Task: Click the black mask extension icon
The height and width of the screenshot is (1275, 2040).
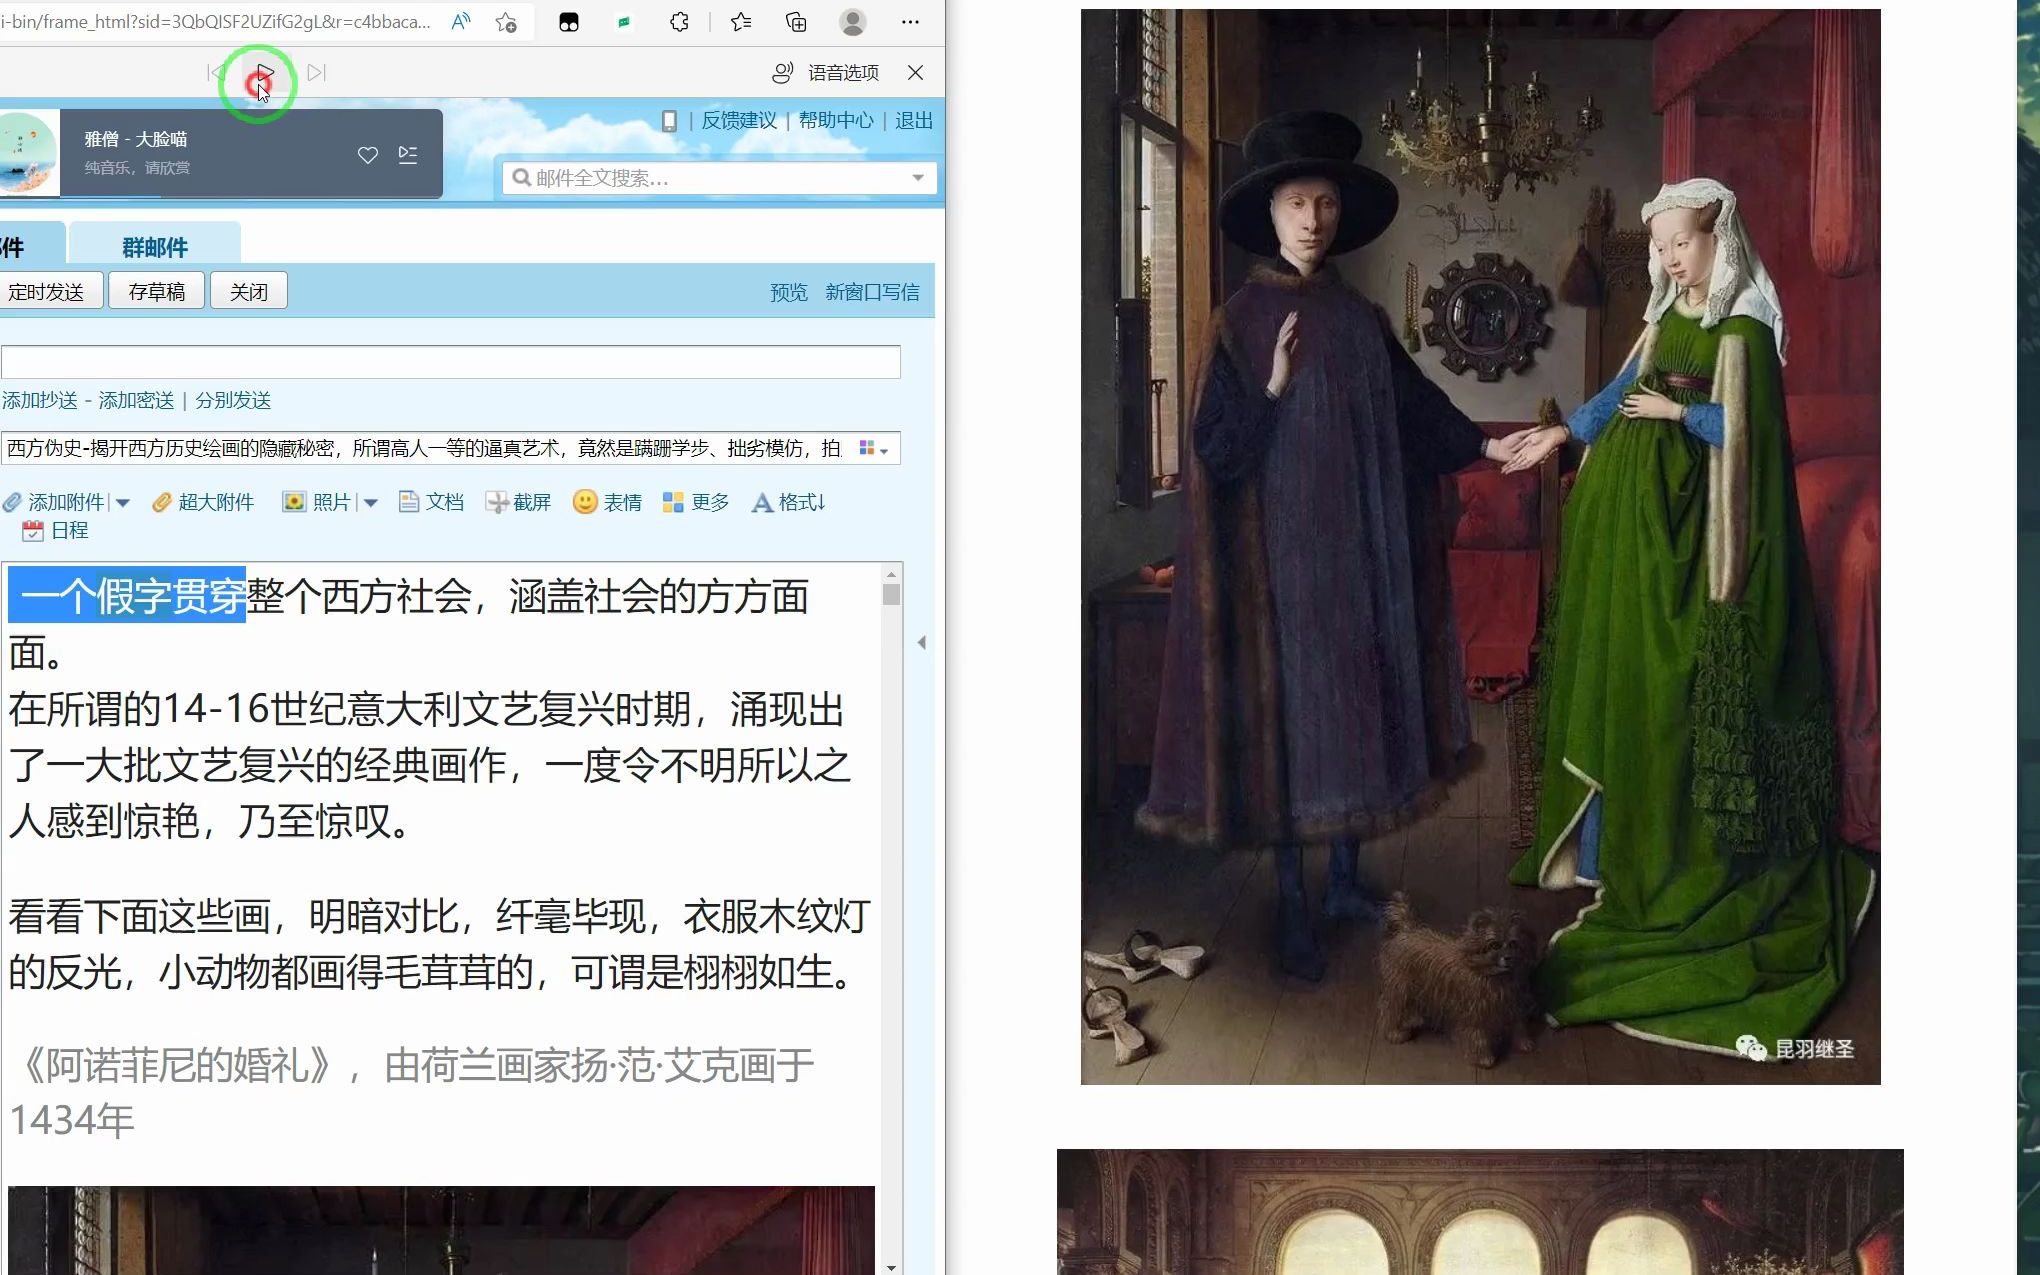Action: tap(568, 22)
